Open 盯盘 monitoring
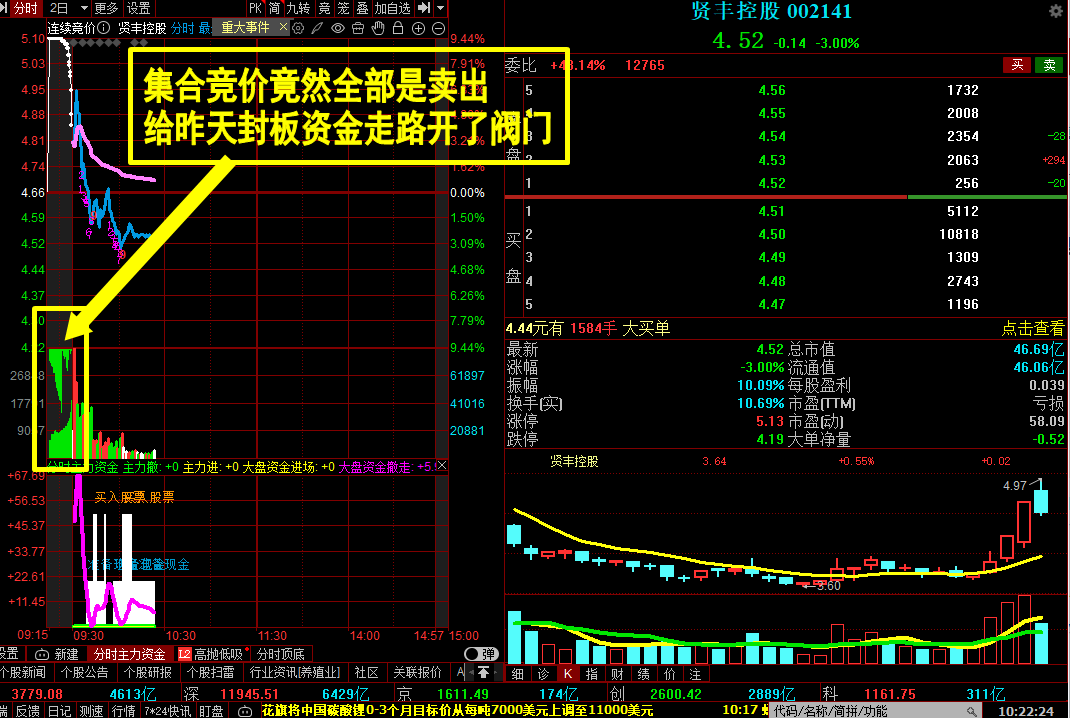 (x=211, y=710)
